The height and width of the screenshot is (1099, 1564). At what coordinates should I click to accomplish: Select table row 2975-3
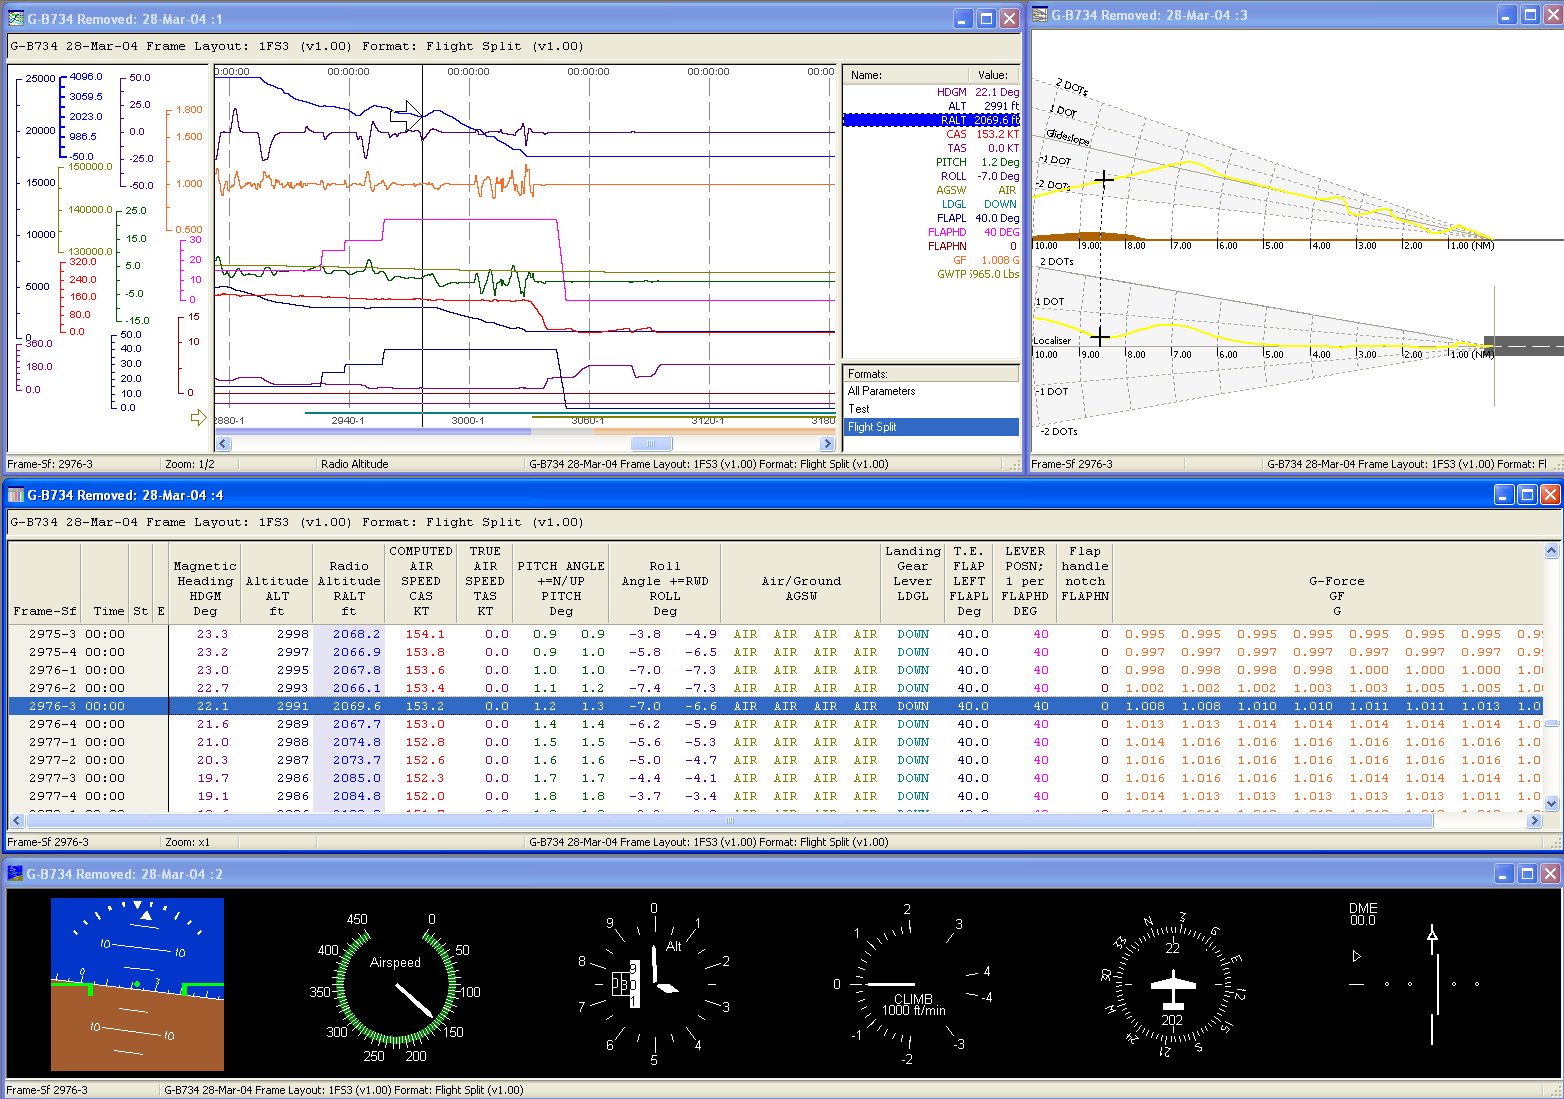(x=775, y=634)
